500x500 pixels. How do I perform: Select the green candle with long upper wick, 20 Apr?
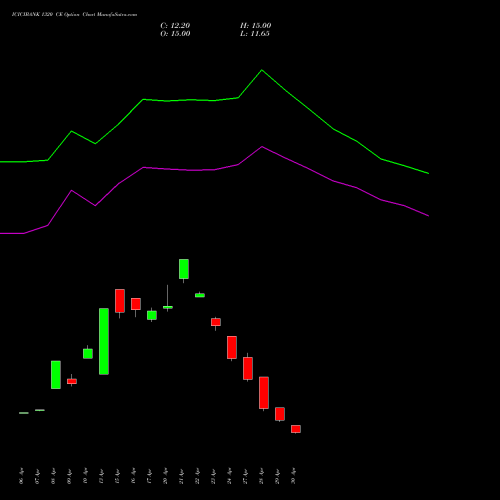click(x=168, y=307)
